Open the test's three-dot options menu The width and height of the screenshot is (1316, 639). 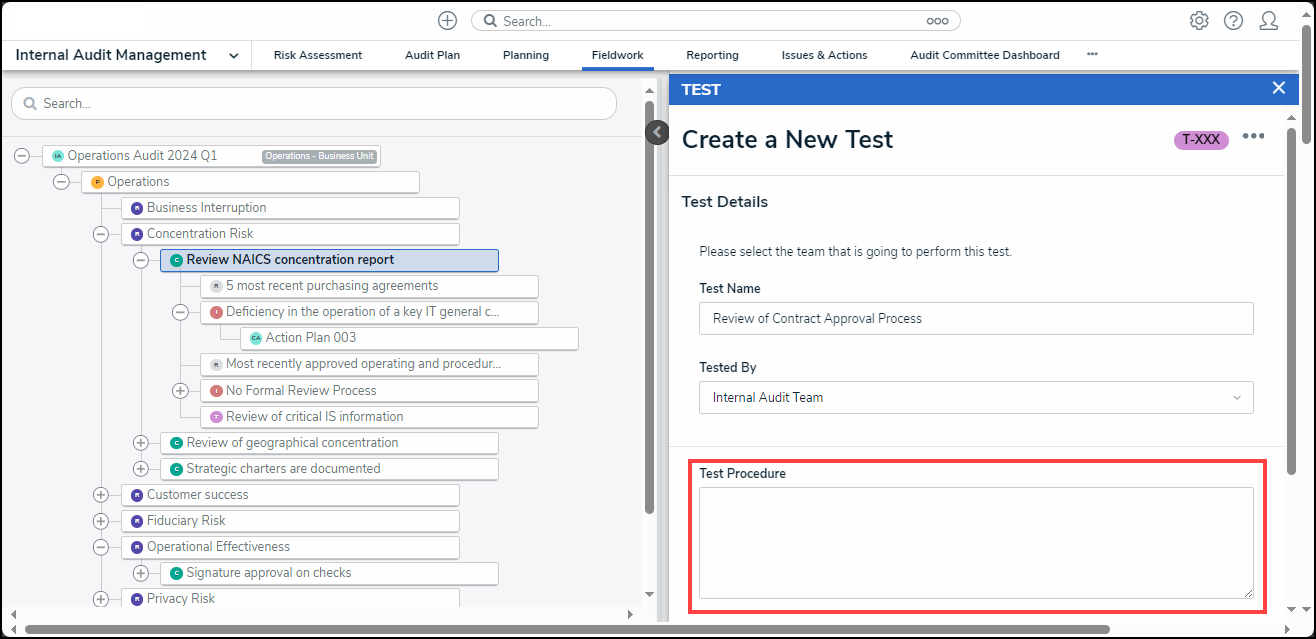1253,137
